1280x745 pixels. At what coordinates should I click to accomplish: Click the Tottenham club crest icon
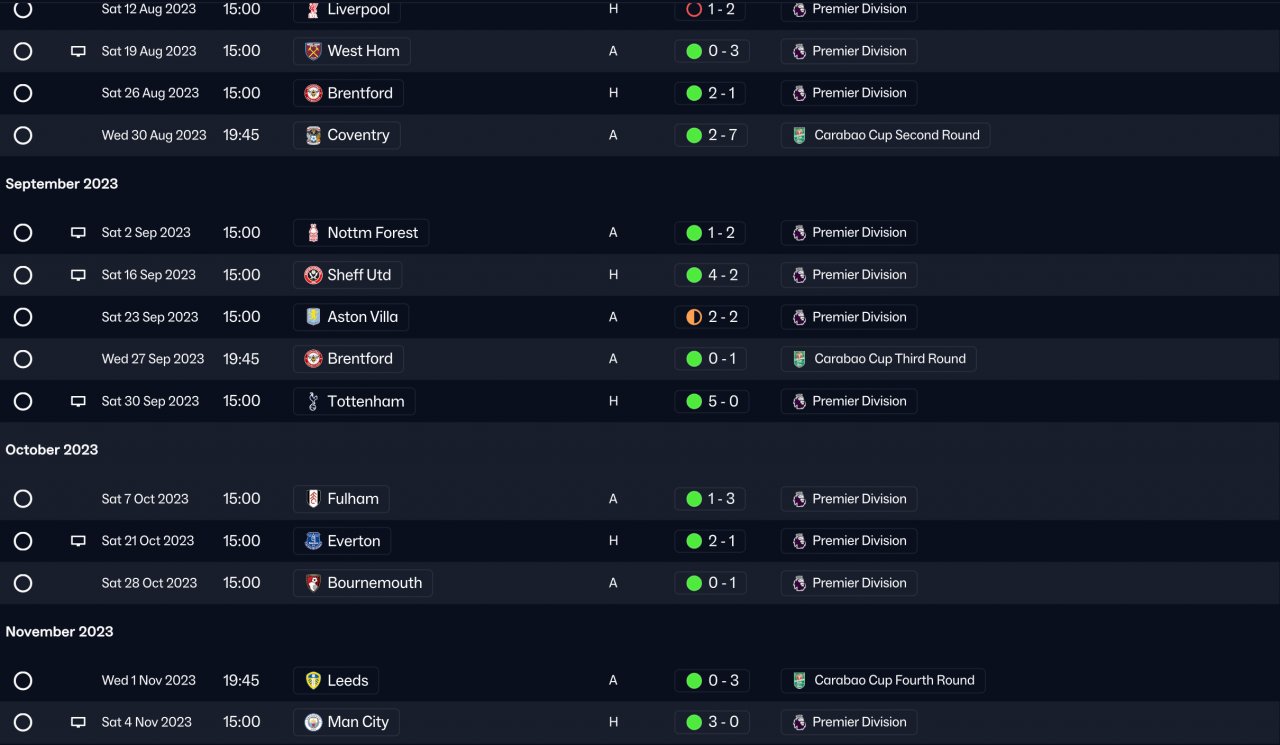[x=313, y=401]
